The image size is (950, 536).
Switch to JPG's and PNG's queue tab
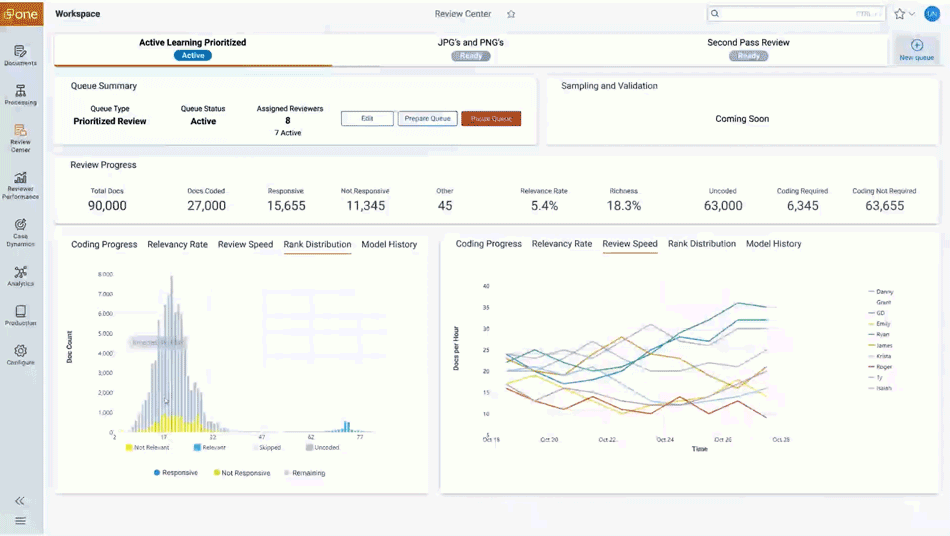click(x=471, y=49)
